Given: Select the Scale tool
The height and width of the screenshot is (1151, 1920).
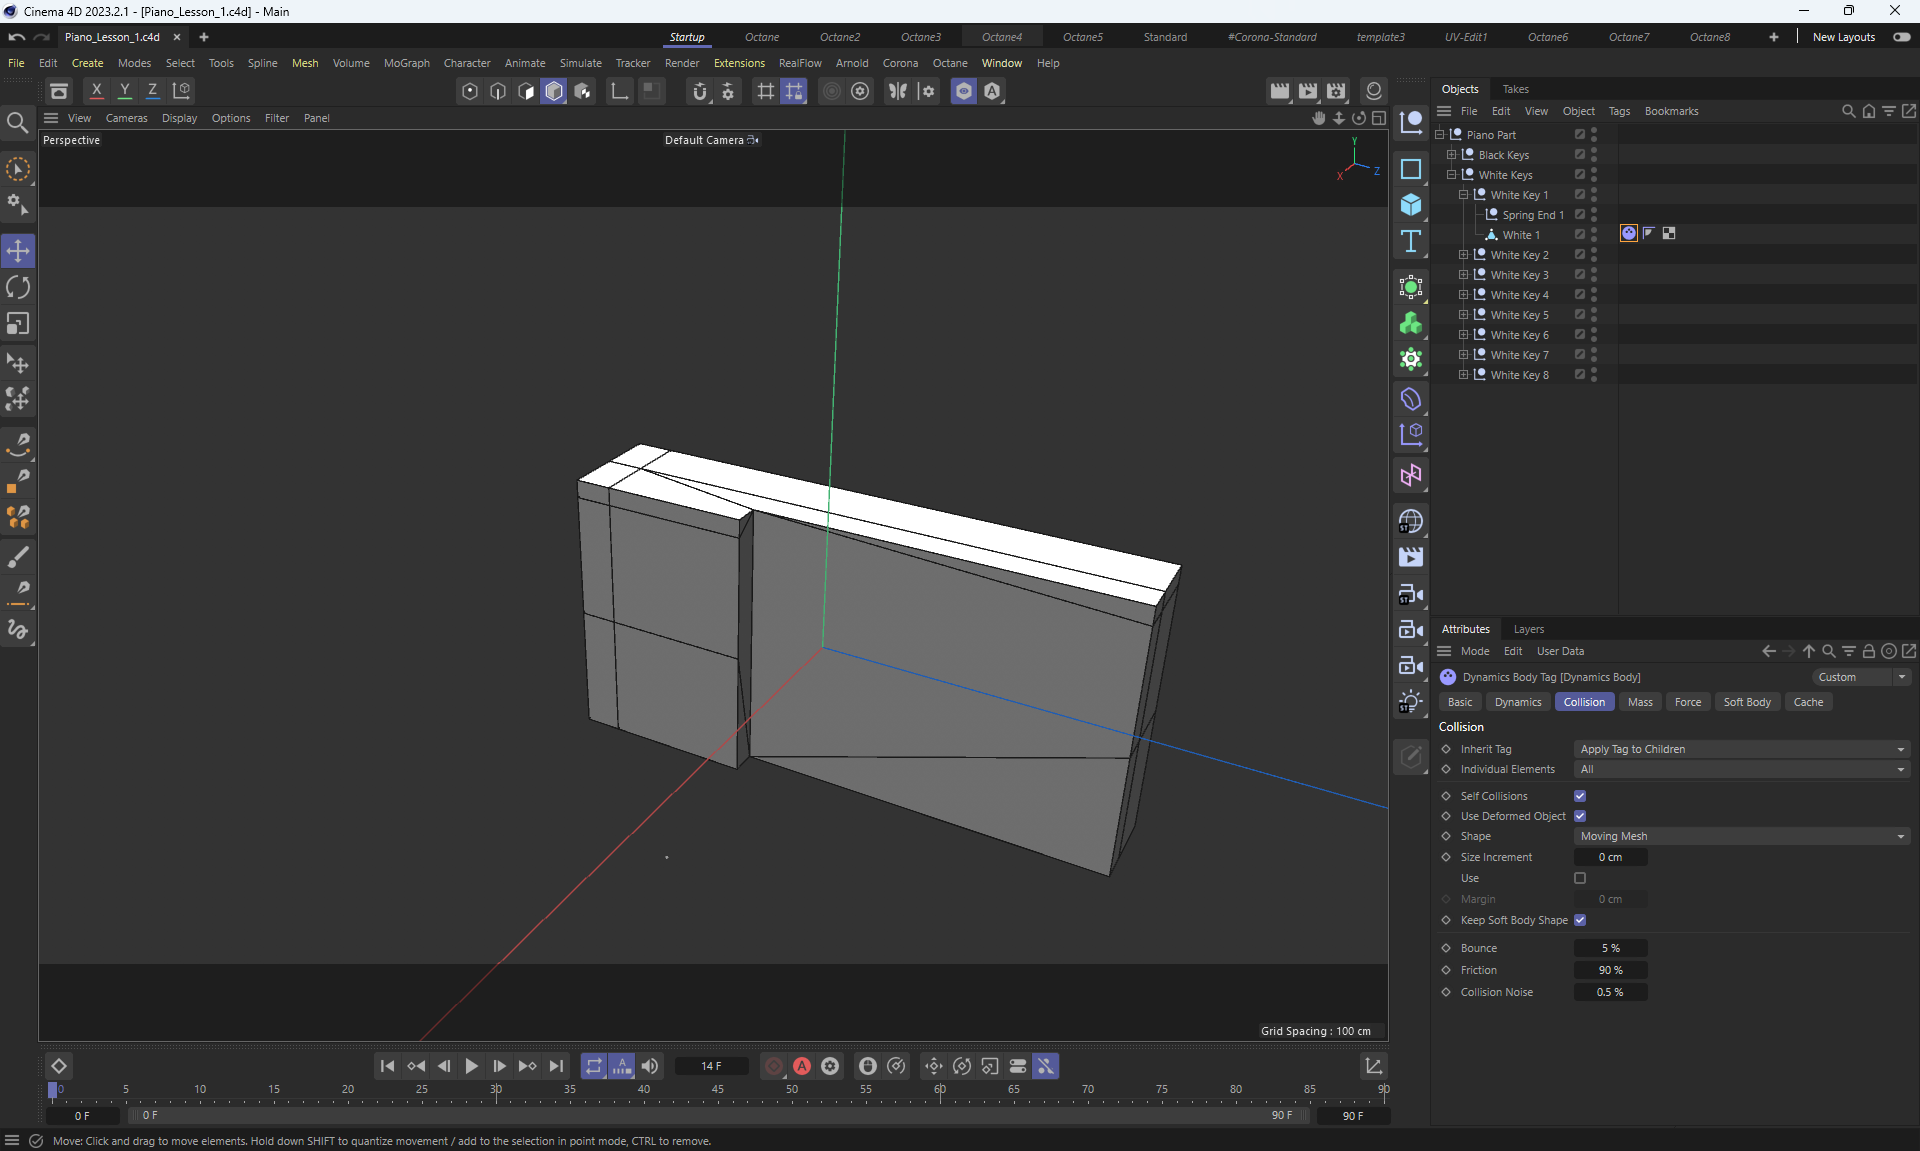Looking at the screenshot, I should pos(18,324).
